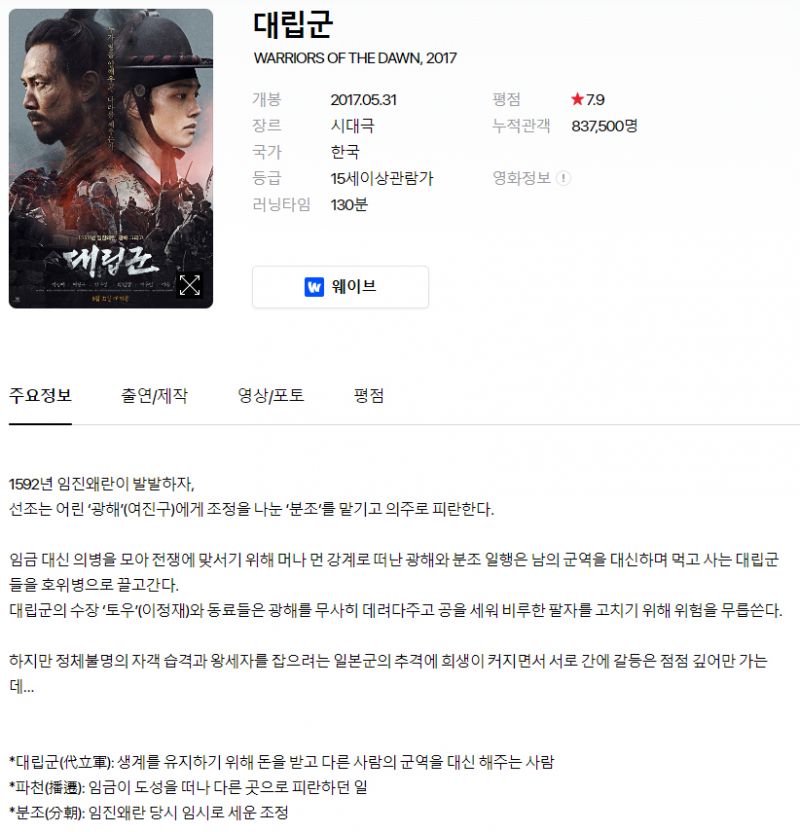Expand the movie poster with fullscreen icon
Image resolution: width=800 pixels, height=832 pixels.
coord(189,285)
